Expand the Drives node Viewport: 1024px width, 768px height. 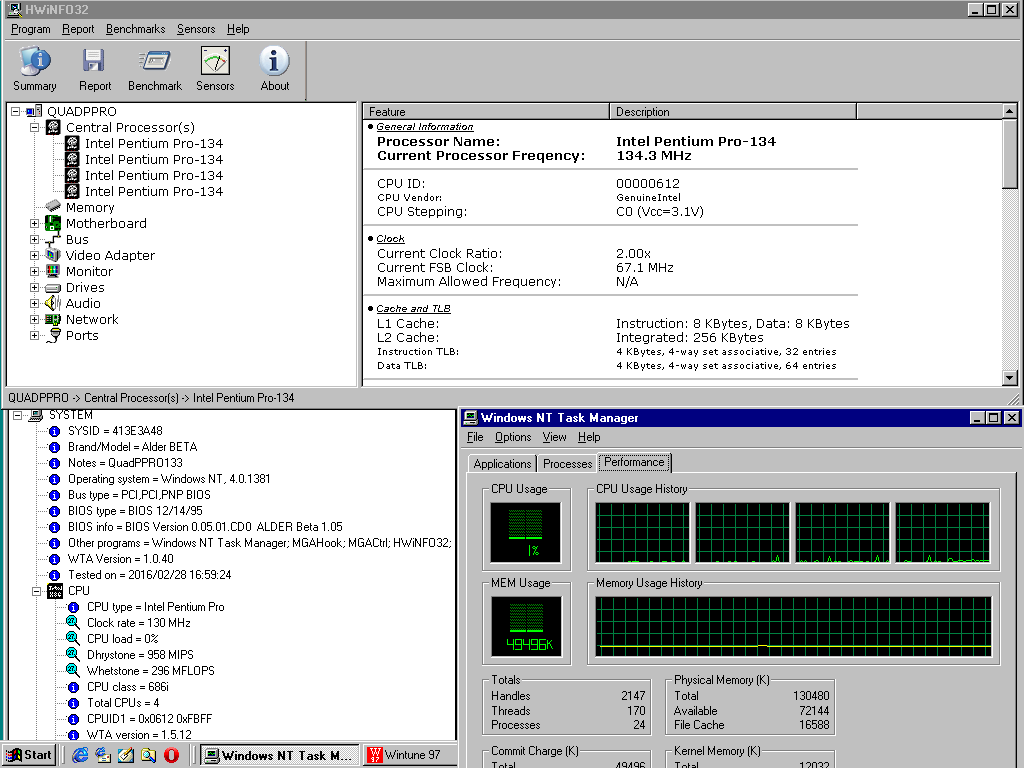tap(35, 287)
